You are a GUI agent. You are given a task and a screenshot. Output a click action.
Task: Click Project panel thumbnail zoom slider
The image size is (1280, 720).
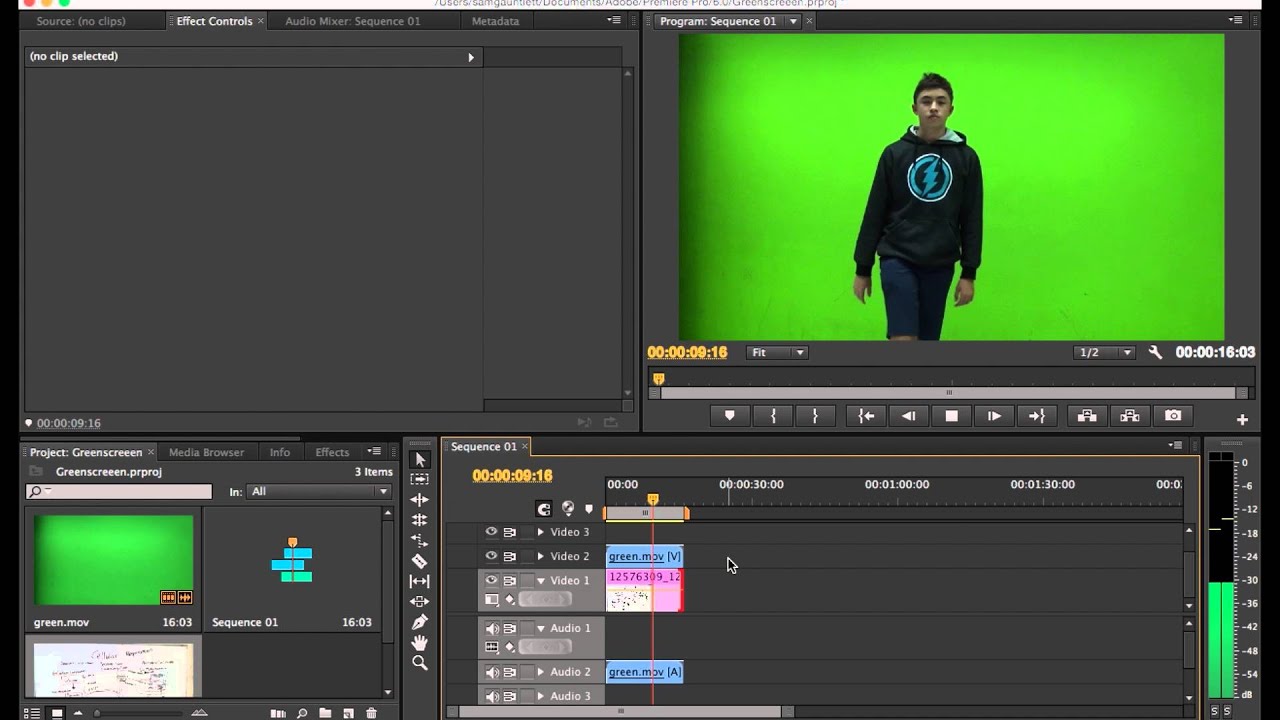click(140, 713)
